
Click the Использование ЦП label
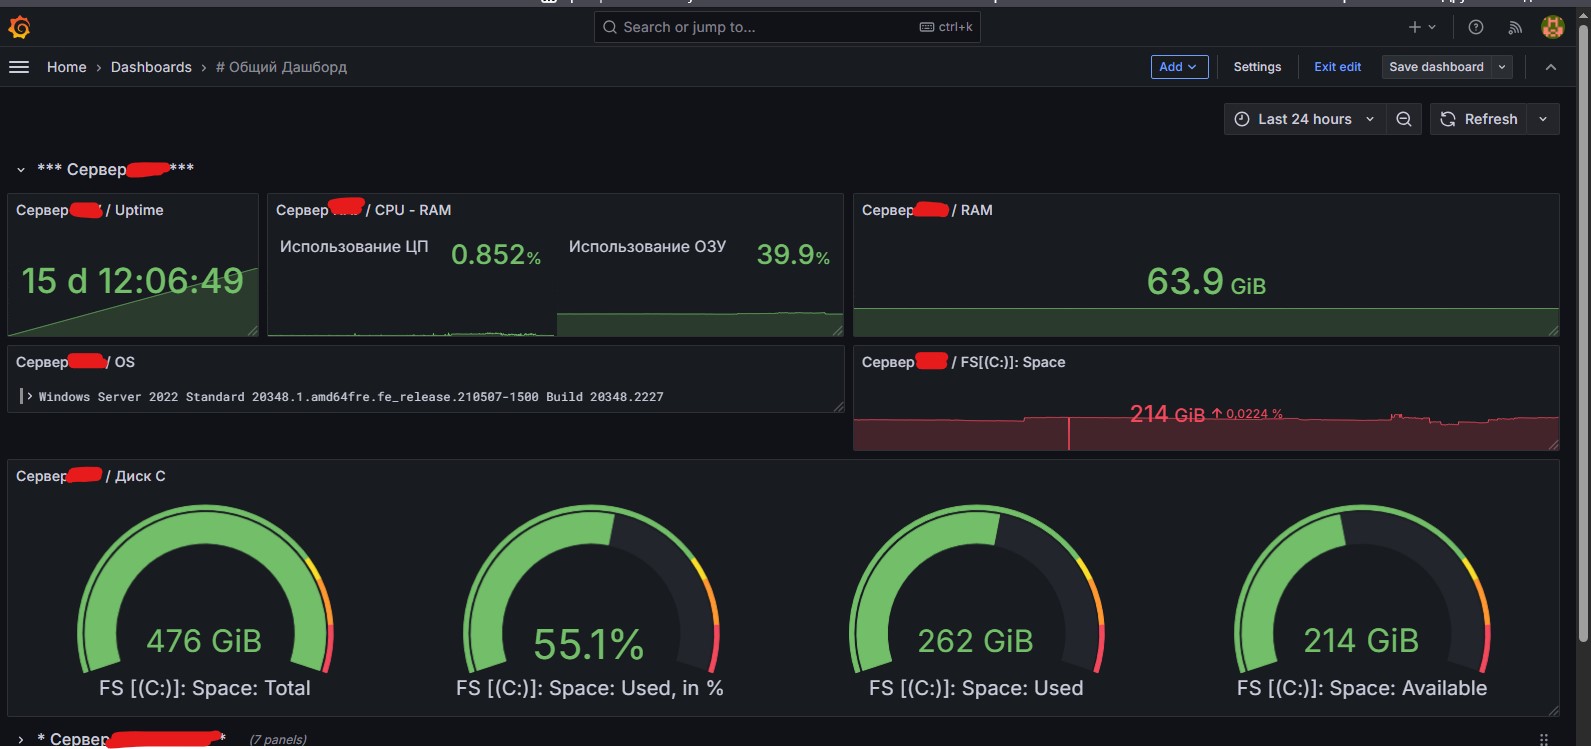point(354,247)
